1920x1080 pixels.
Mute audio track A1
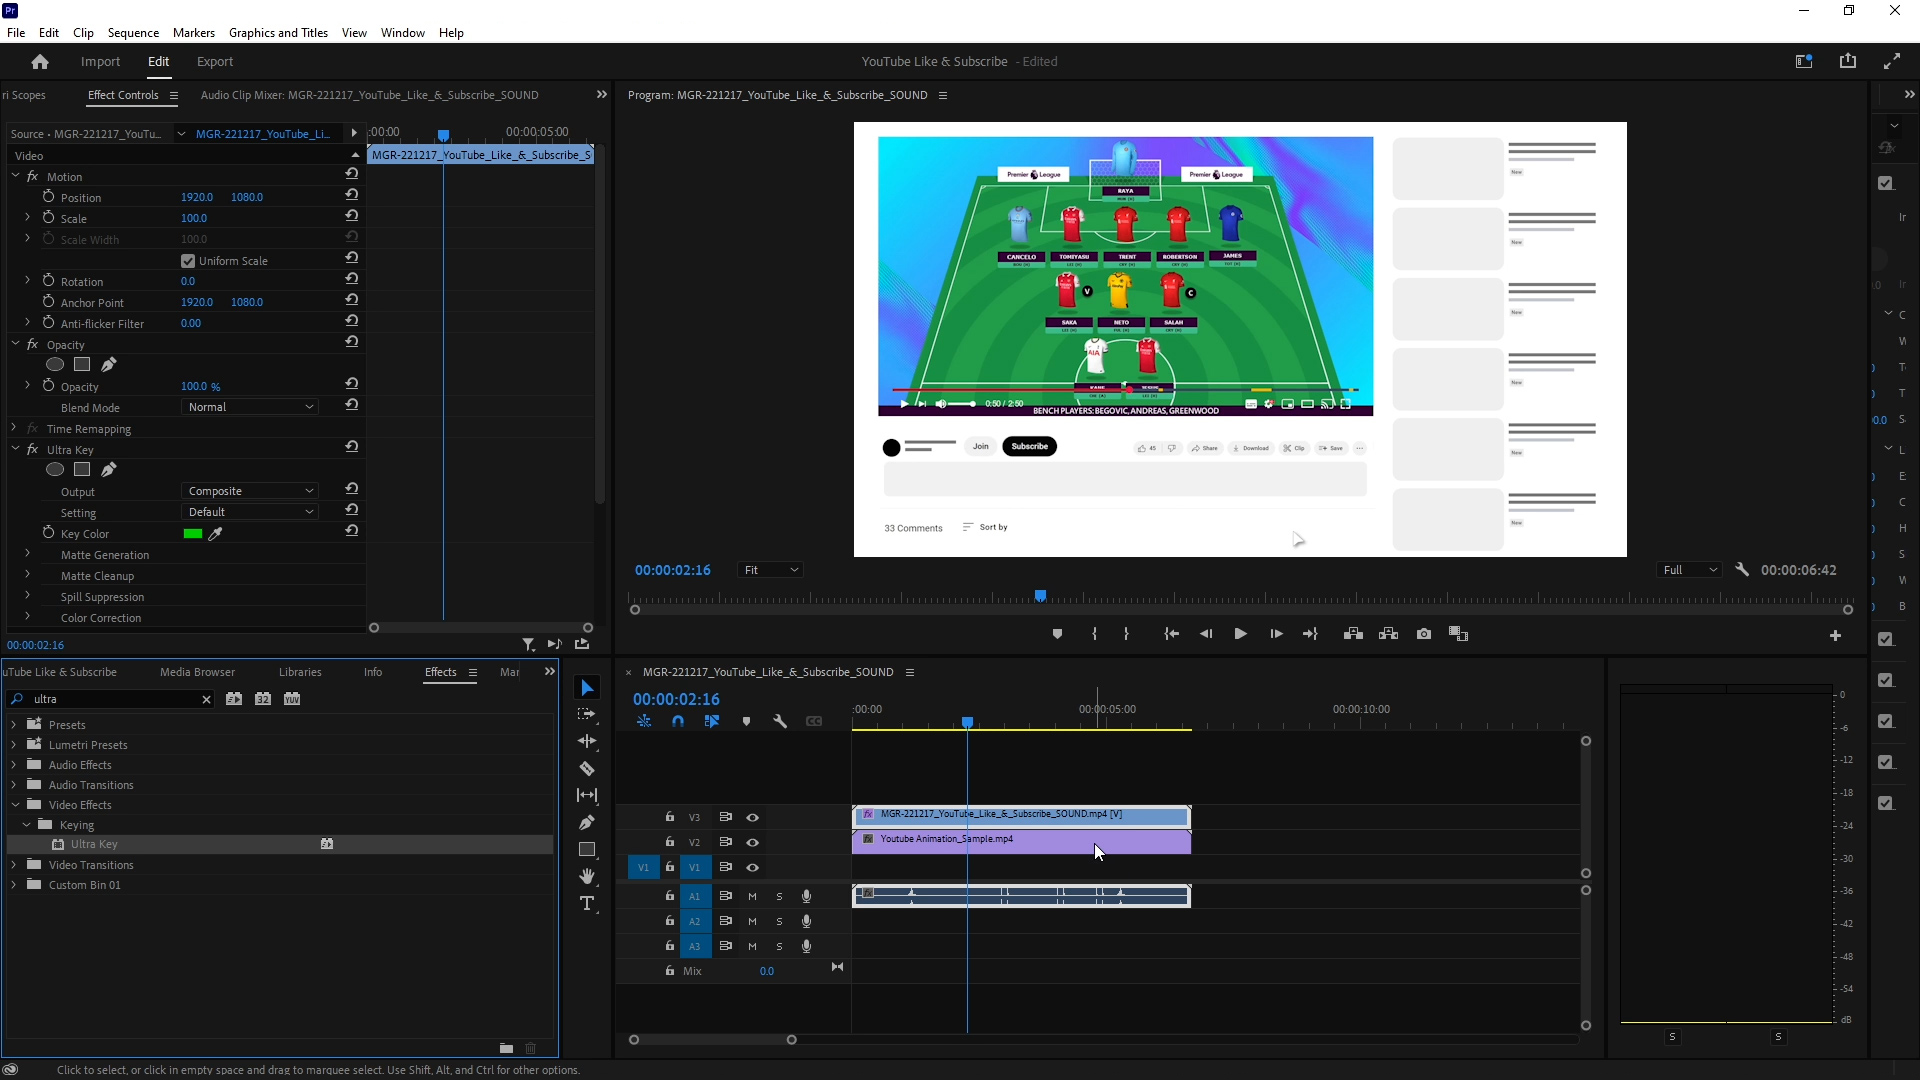752,896
